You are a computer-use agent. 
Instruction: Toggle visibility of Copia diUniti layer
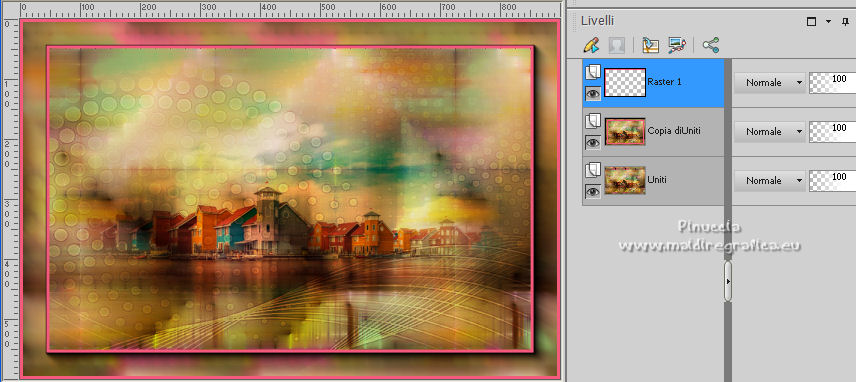593,142
